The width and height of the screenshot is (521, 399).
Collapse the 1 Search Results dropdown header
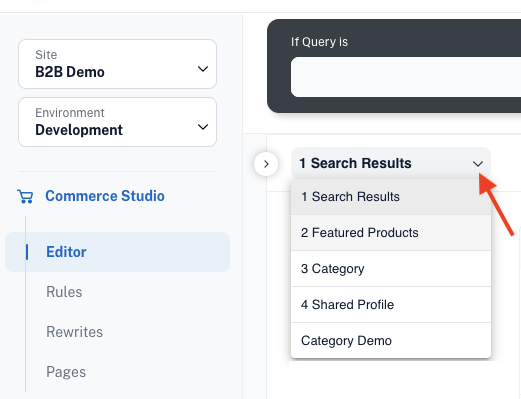point(391,163)
